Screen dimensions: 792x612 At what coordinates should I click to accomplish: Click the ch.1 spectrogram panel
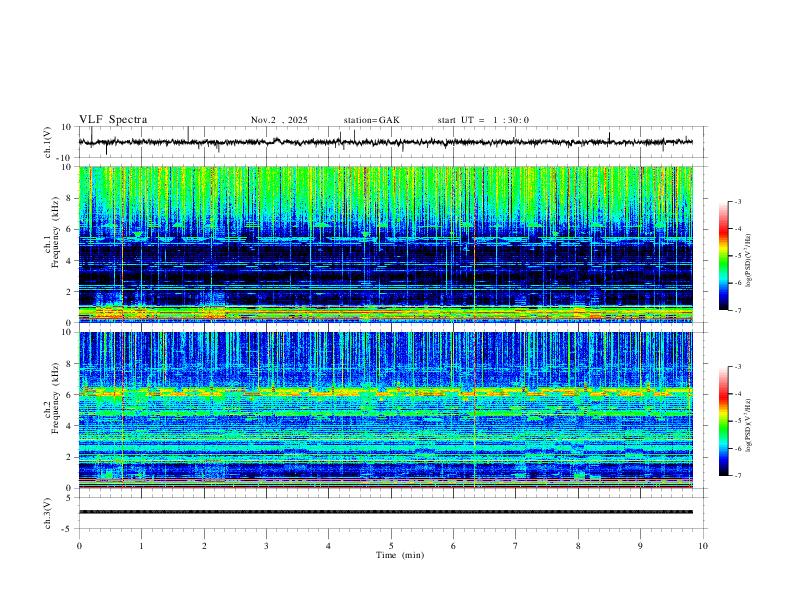(386, 244)
